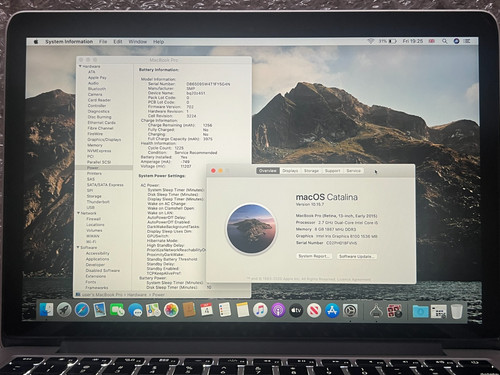Image resolution: width=500 pixels, height=375 pixels.
Task: Click the Software Update button
Action: 357,256
